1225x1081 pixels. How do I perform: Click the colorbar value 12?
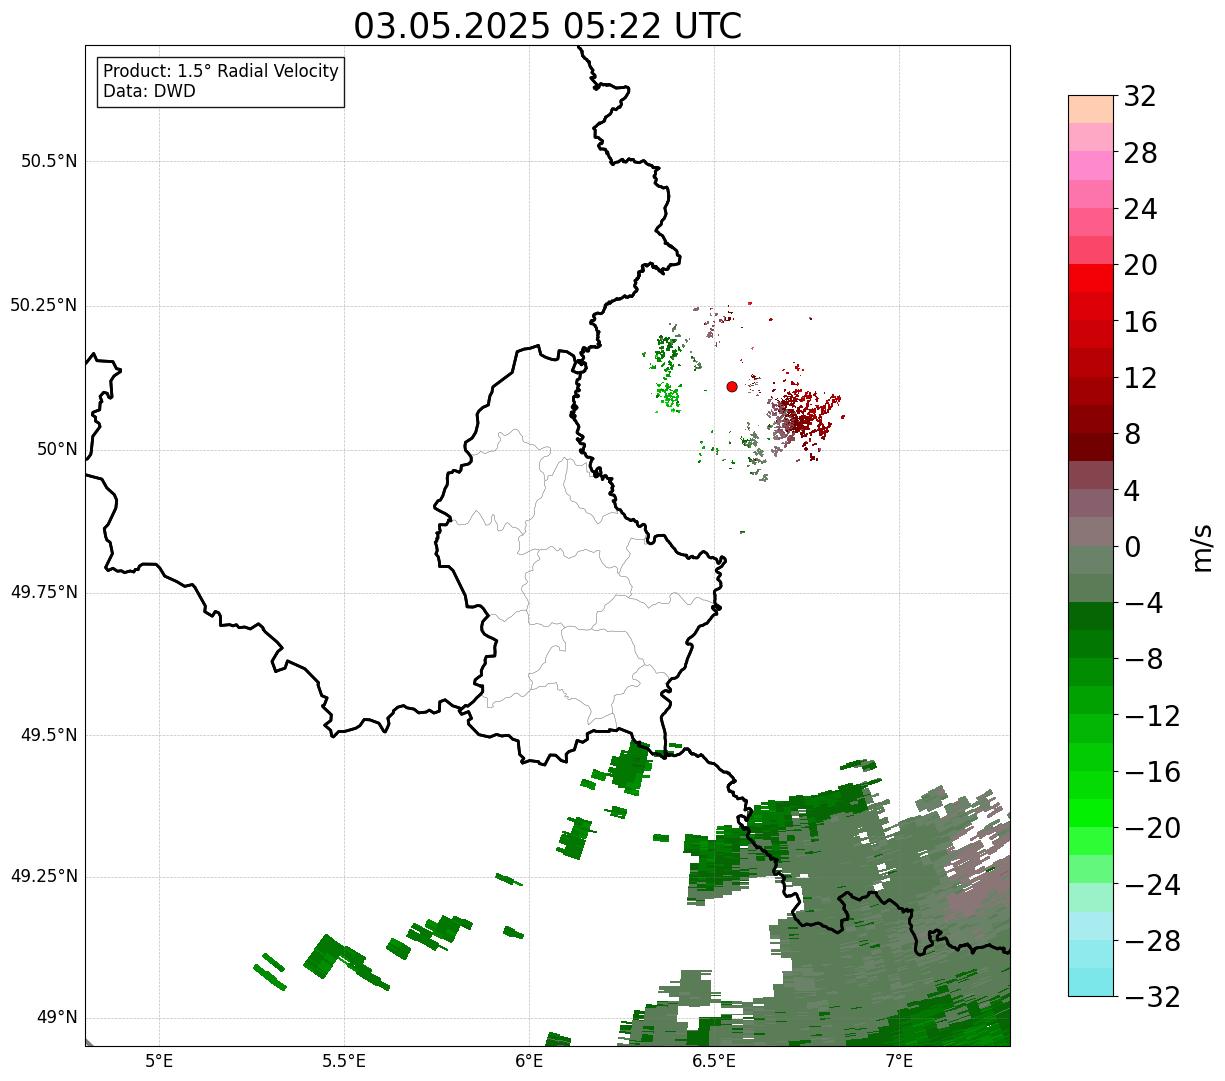[x=1140, y=378]
